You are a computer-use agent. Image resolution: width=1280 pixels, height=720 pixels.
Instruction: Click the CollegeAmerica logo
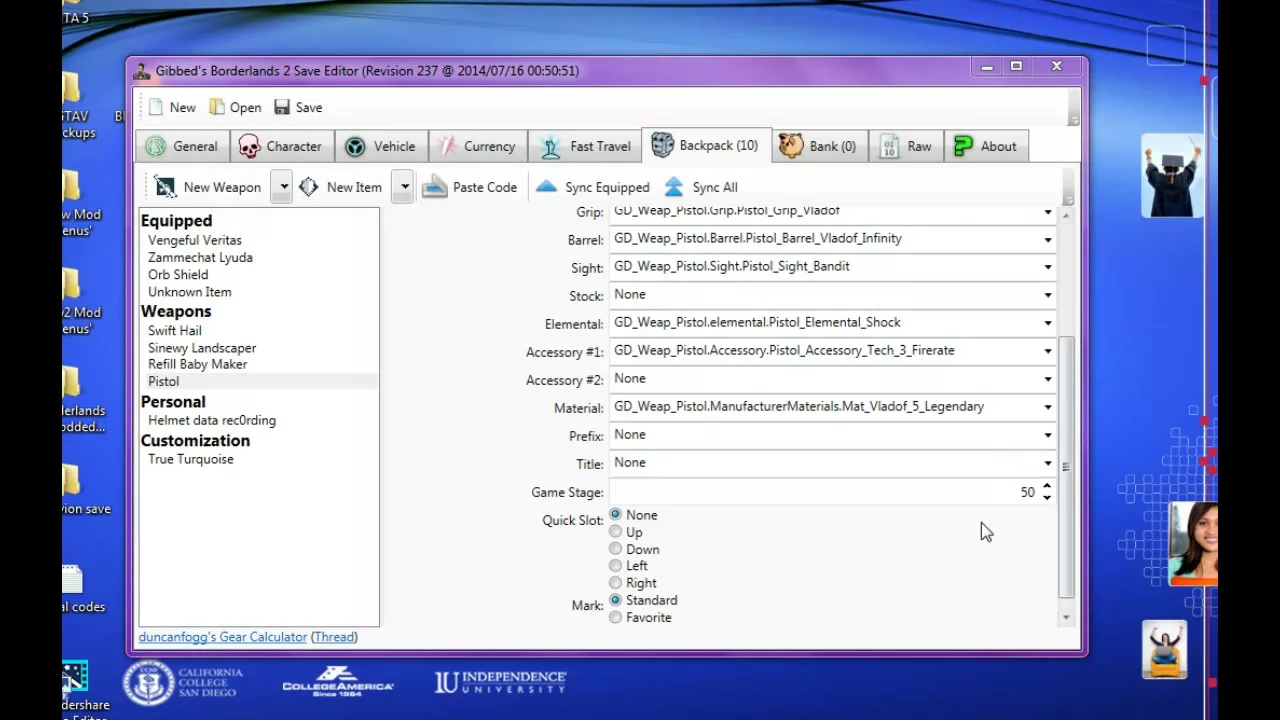click(338, 681)
